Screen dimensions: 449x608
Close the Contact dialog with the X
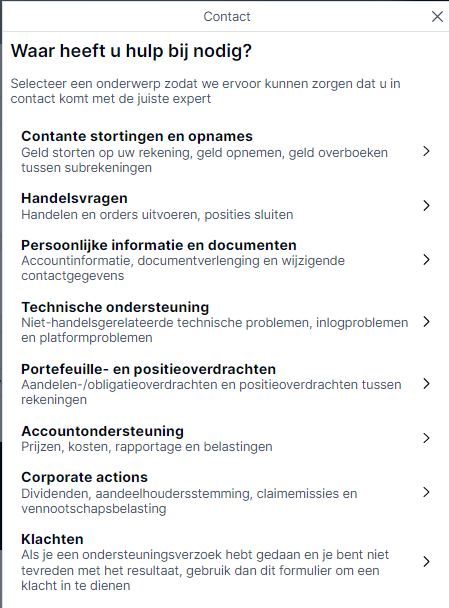tap(437, 17)
